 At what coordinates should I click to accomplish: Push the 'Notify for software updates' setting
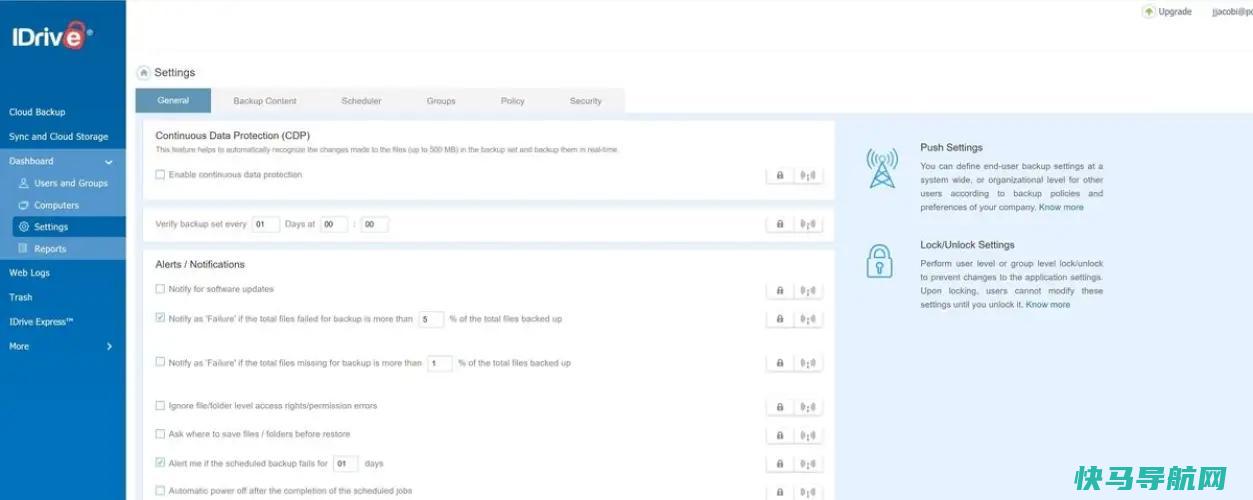tap(808, 290)
